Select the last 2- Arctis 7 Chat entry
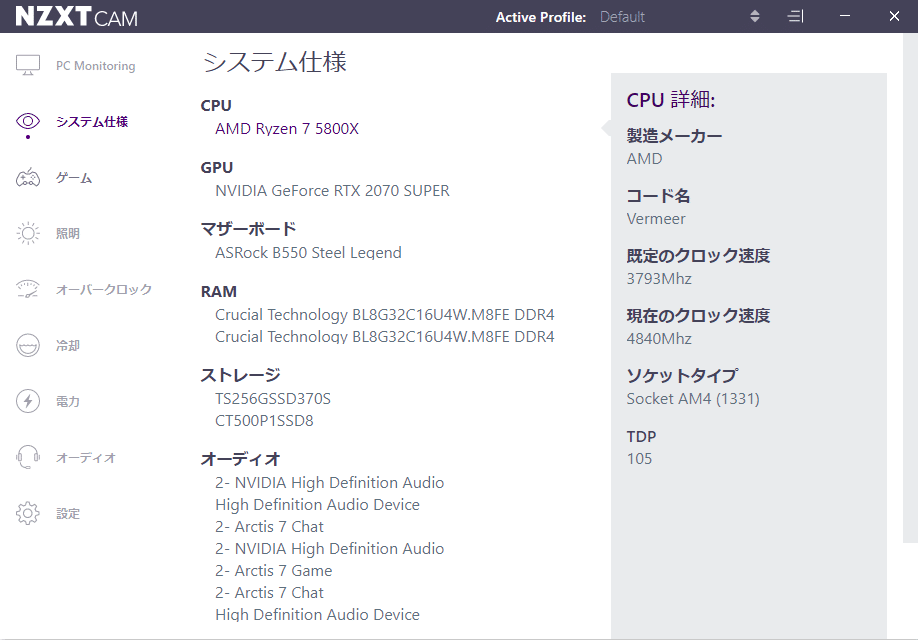This screenshot has height=640, width=918. [269, 593]
